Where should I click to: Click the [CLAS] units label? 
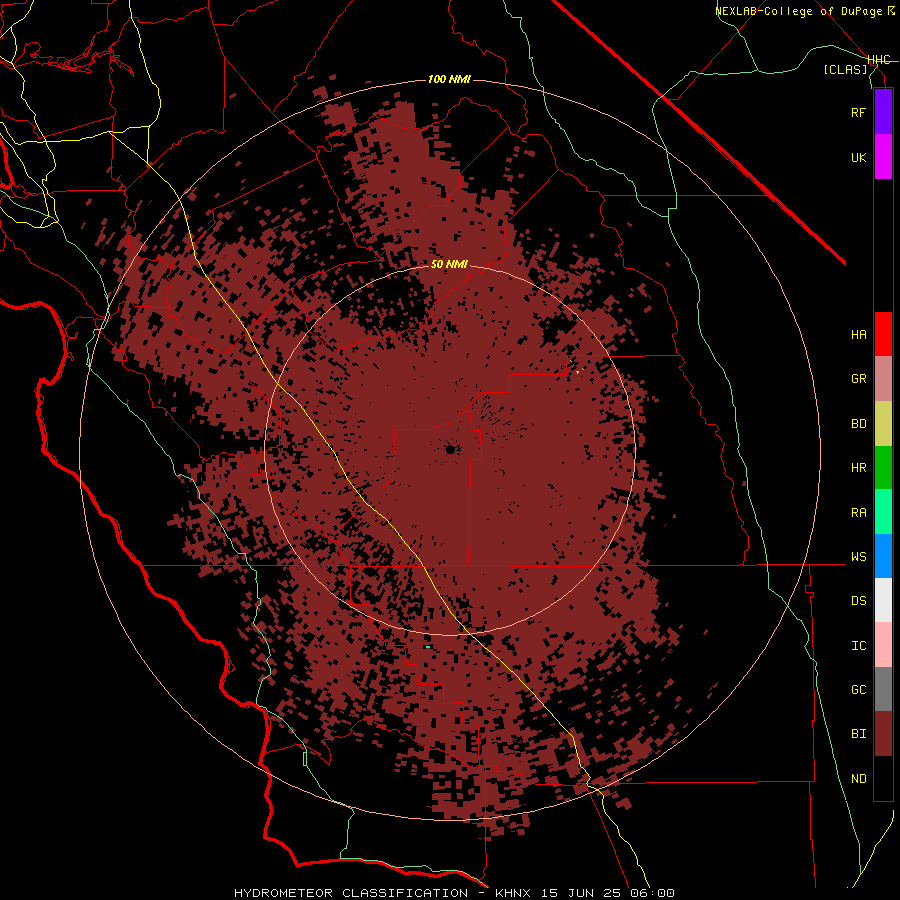pyautogui.click(x=845, y=69)
